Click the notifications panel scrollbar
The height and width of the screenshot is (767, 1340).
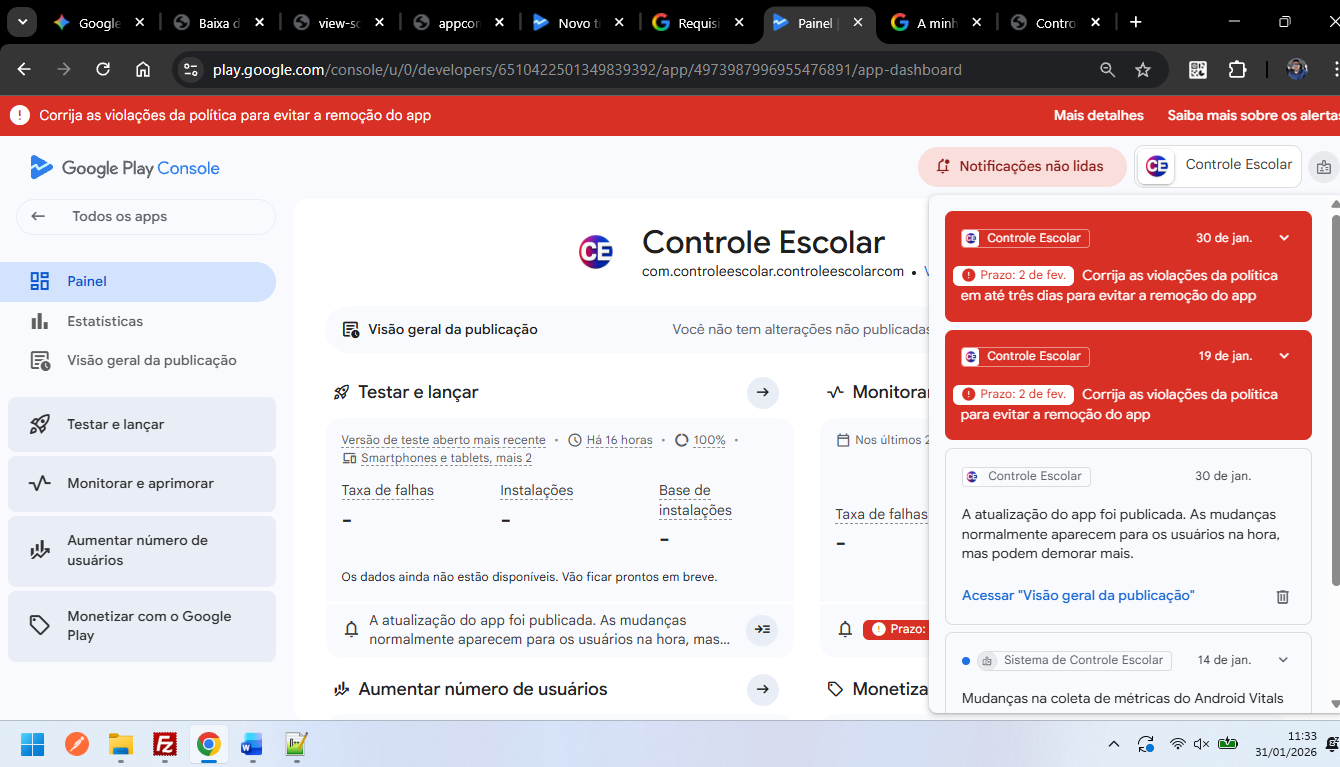1334,400
